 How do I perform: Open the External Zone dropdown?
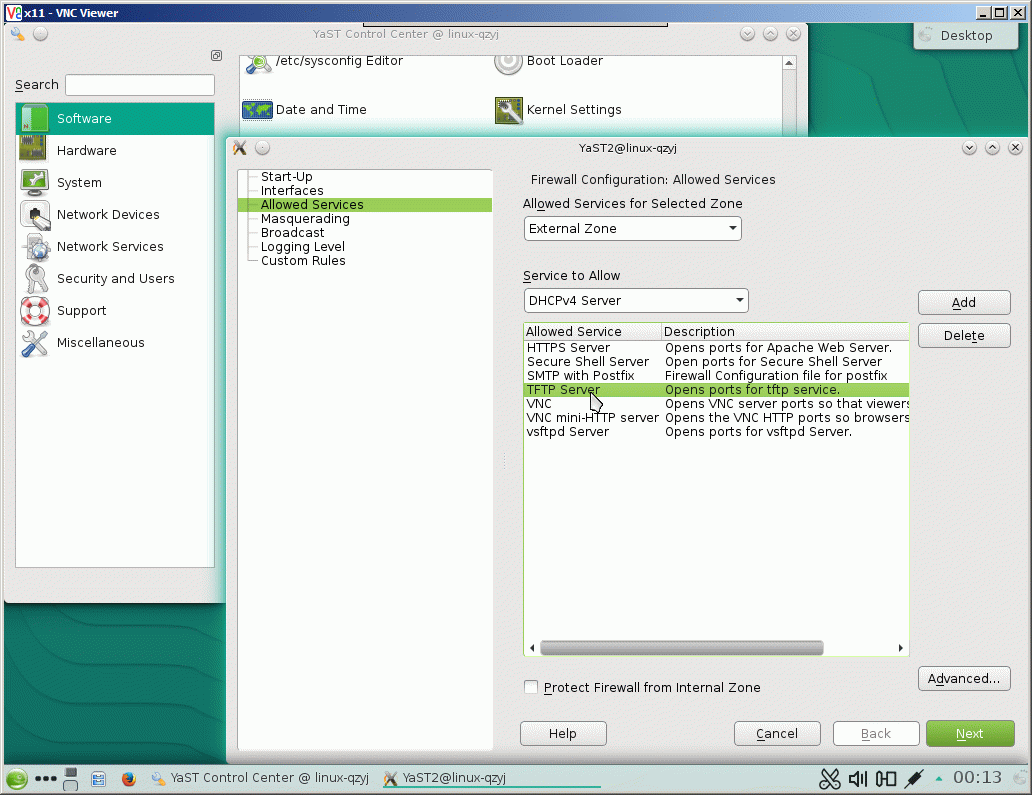(x=632, y=228)
